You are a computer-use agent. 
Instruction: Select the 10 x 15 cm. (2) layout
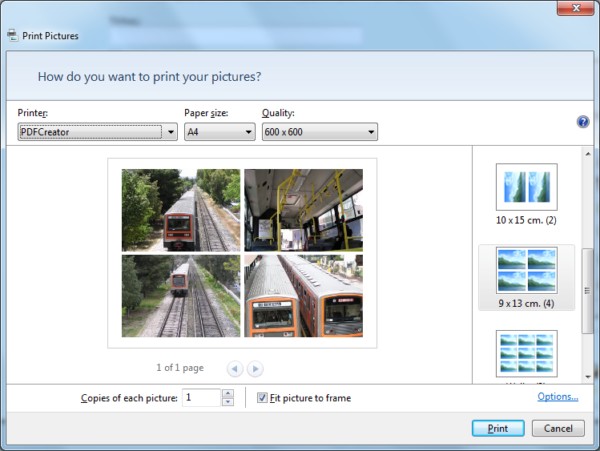[x=526, y=194]
